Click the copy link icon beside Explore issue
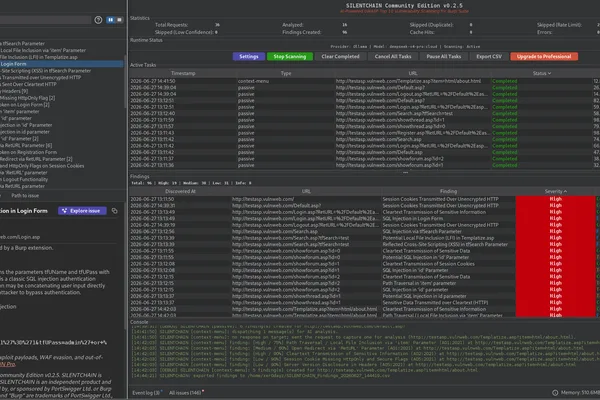600x400 pixels. pos(114,211)
